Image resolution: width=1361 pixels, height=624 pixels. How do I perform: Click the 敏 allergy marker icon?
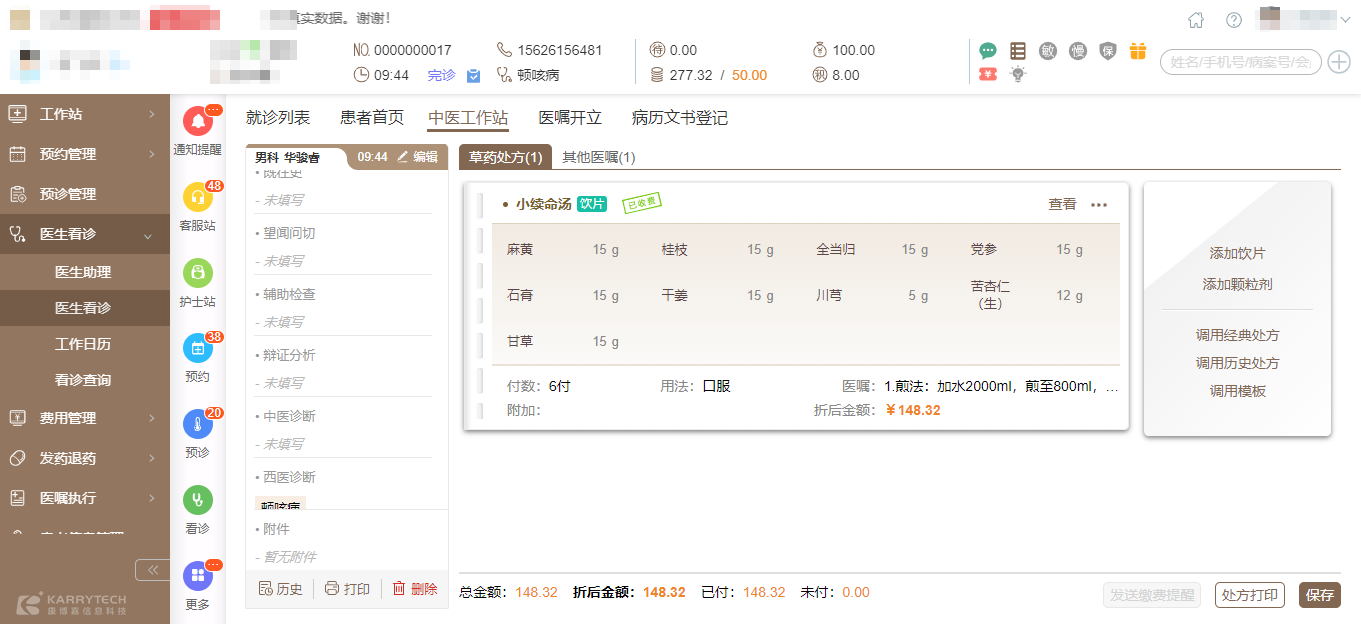(x=1048, y=51)
